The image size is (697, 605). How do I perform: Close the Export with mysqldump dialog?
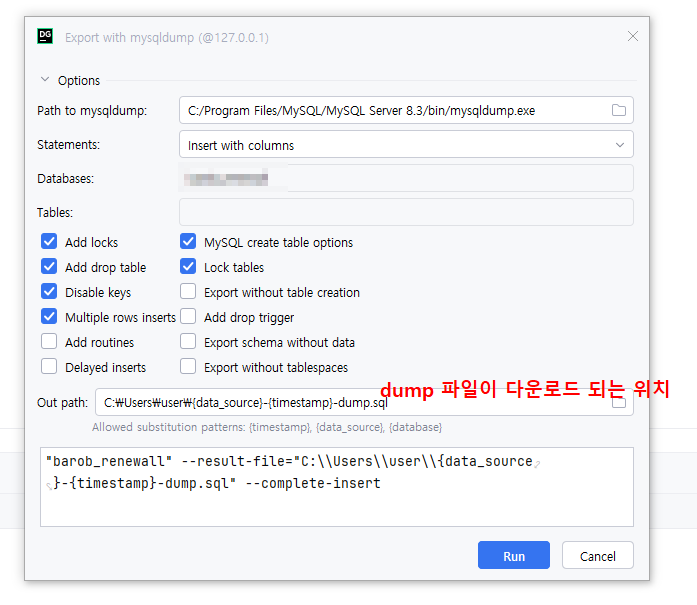coord(633,36)
